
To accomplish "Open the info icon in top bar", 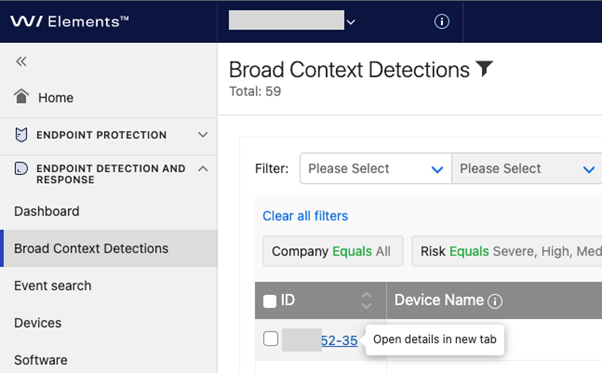I will click(x=442, y=21).
